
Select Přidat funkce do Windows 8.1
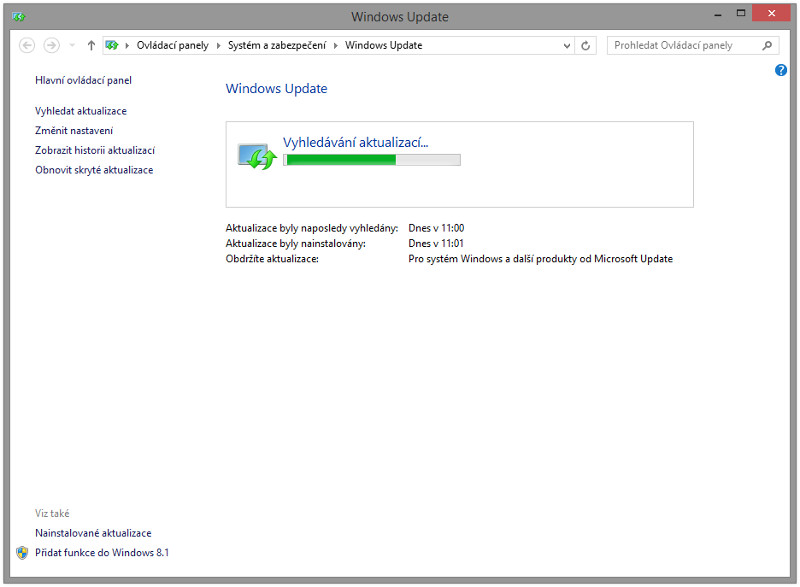[102, 552]
